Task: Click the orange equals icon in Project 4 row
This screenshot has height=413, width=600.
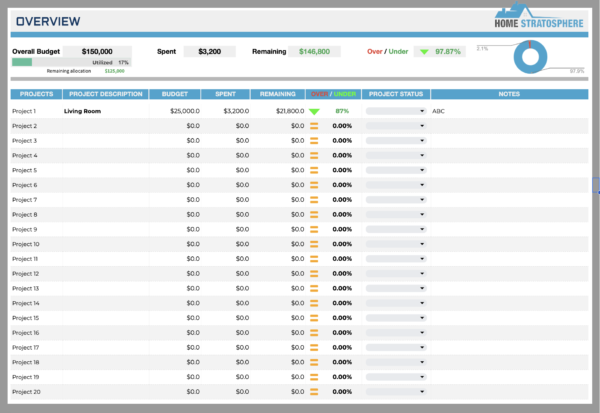Action: click(314, 155)
